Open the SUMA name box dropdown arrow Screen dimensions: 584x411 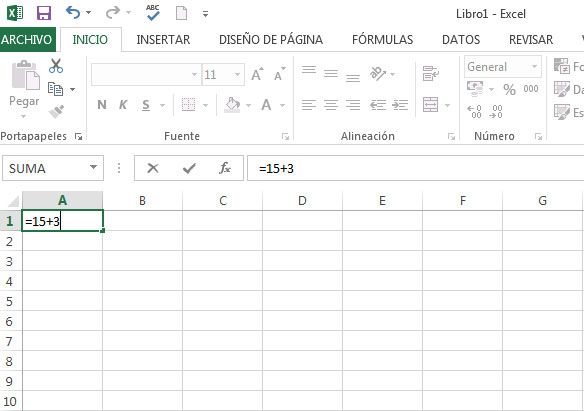pos(93,168)
